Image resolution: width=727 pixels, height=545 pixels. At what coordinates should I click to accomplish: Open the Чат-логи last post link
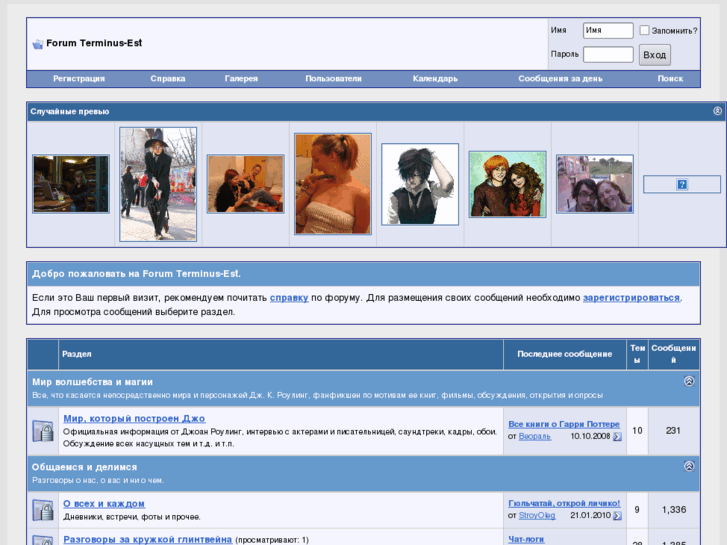(x=526, y=539)
